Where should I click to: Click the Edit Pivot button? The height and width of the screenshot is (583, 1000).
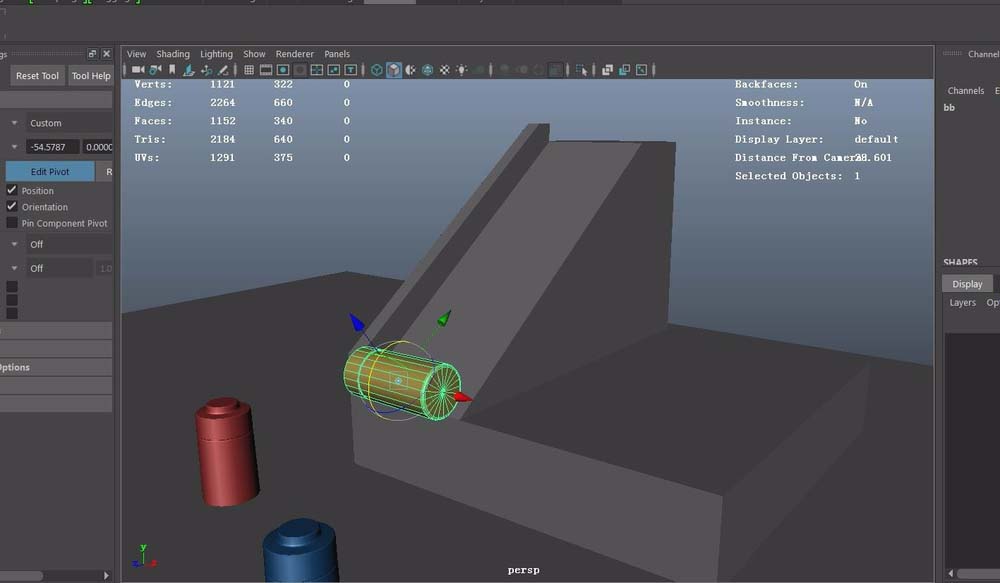point(50,172)
